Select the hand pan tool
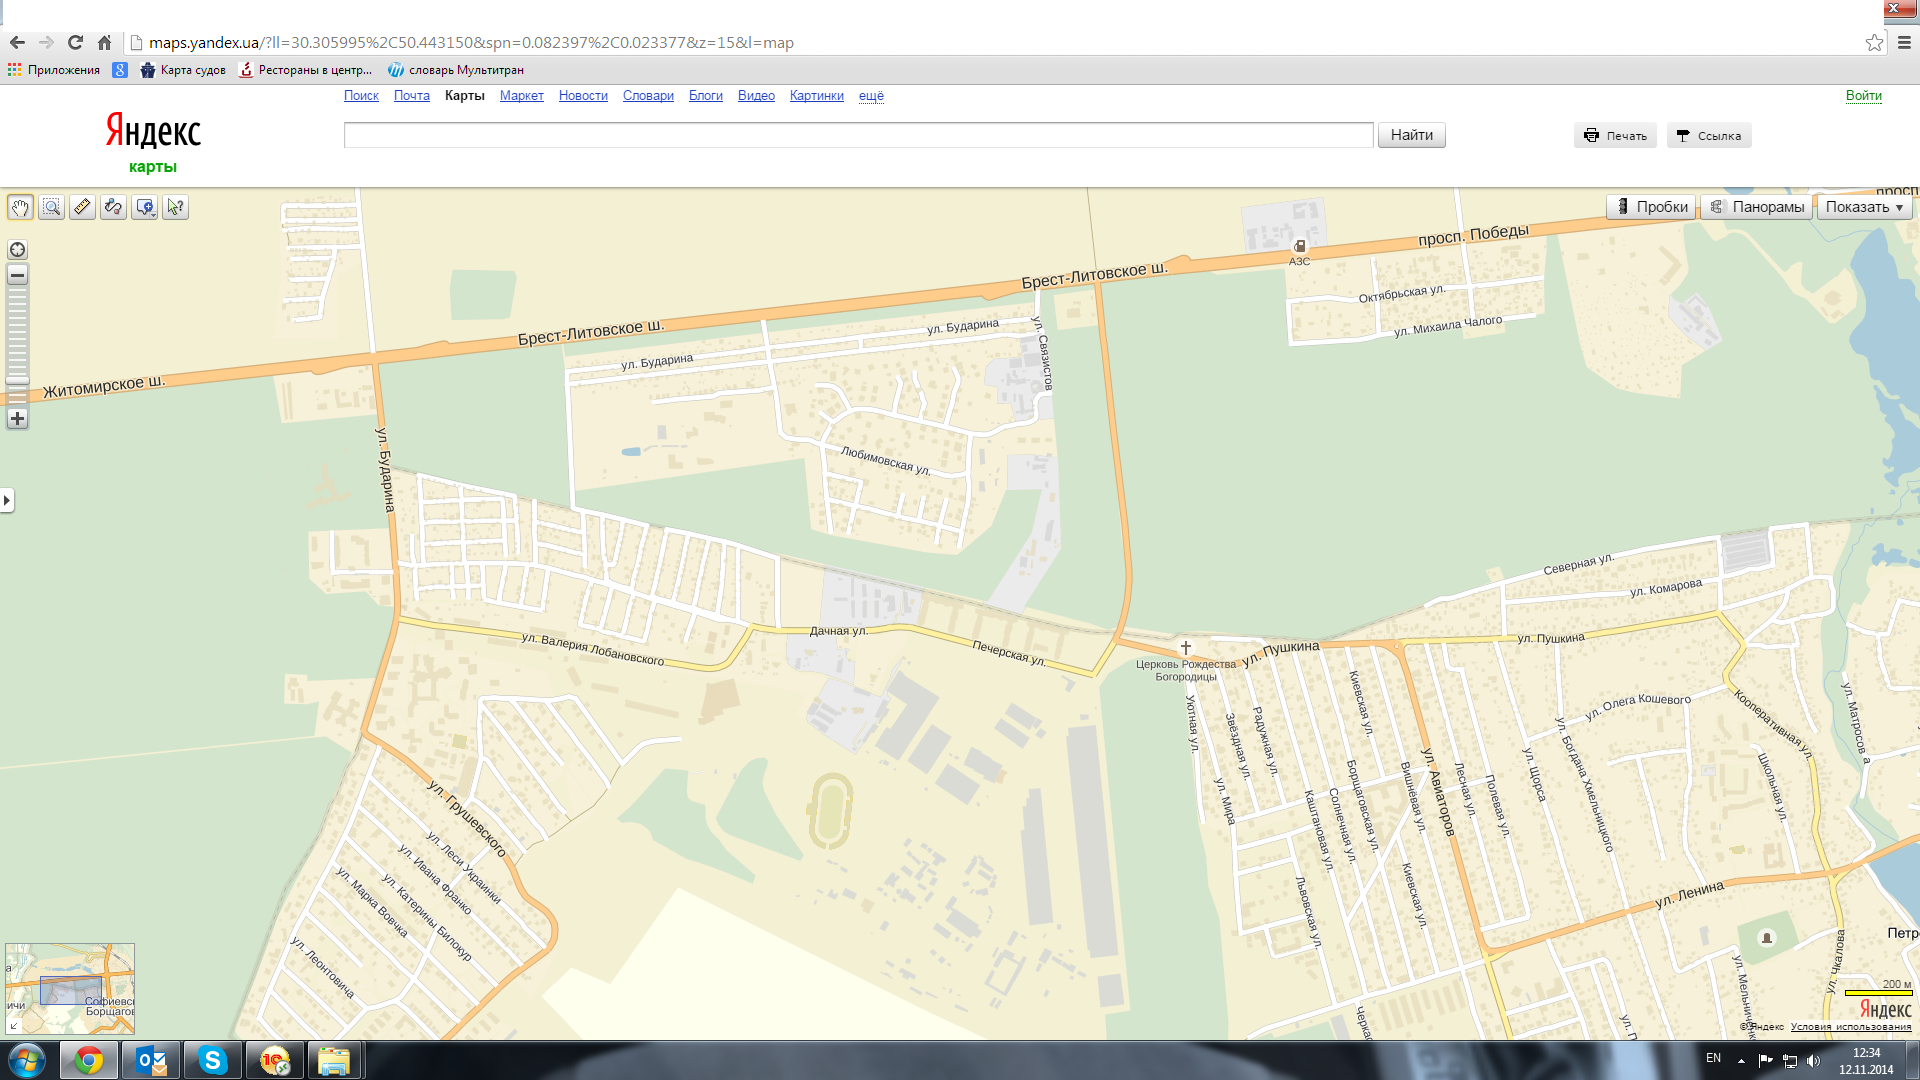The height and width of the screenshot is (1080, 1920). click(20, 207)
